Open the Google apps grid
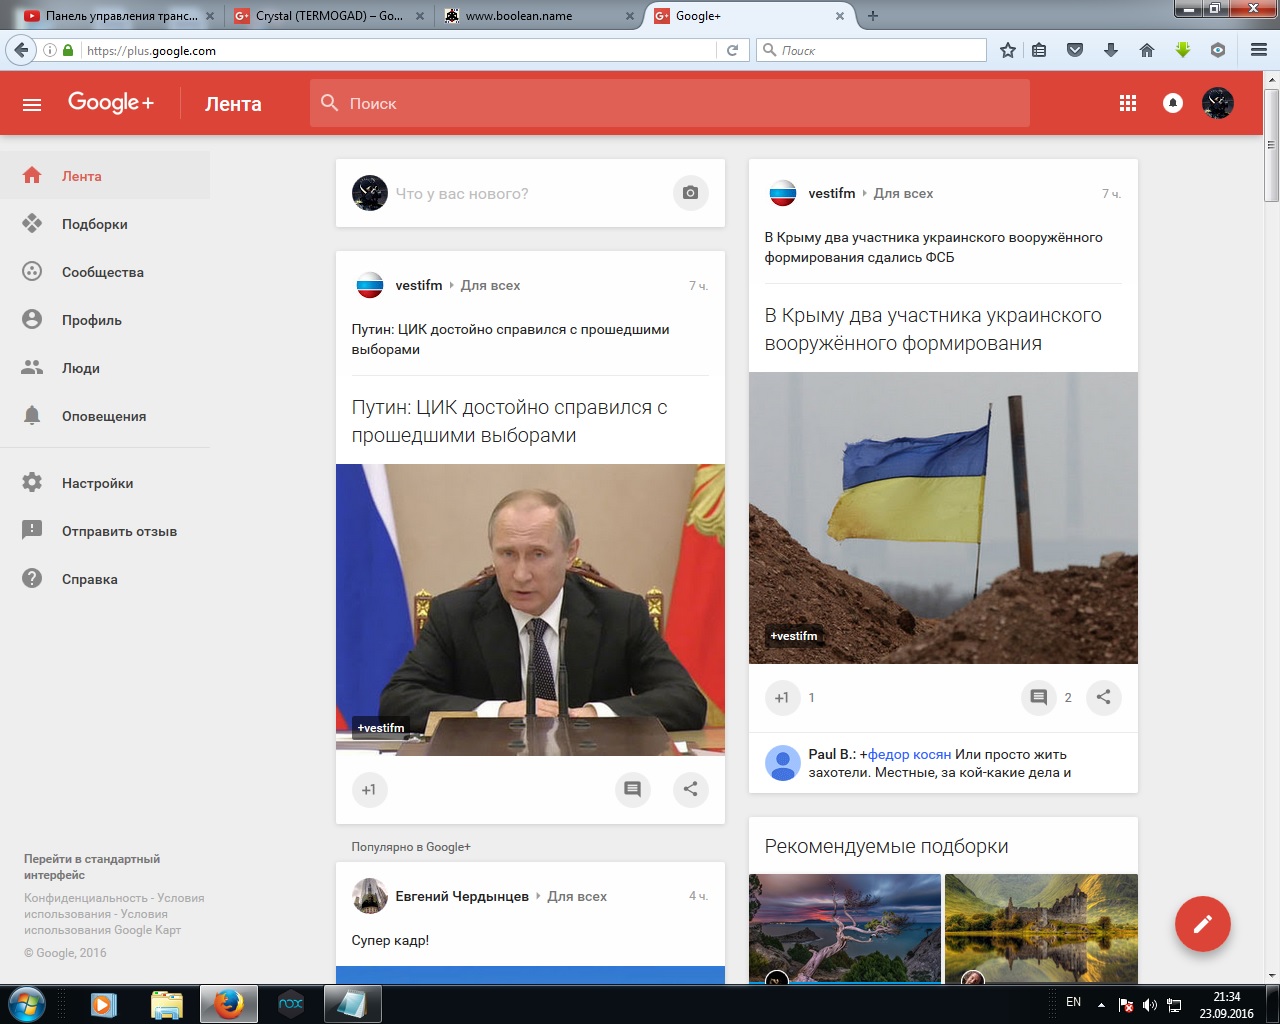This screenshot has width=1280, height=1024. (x=1128, y=103)
